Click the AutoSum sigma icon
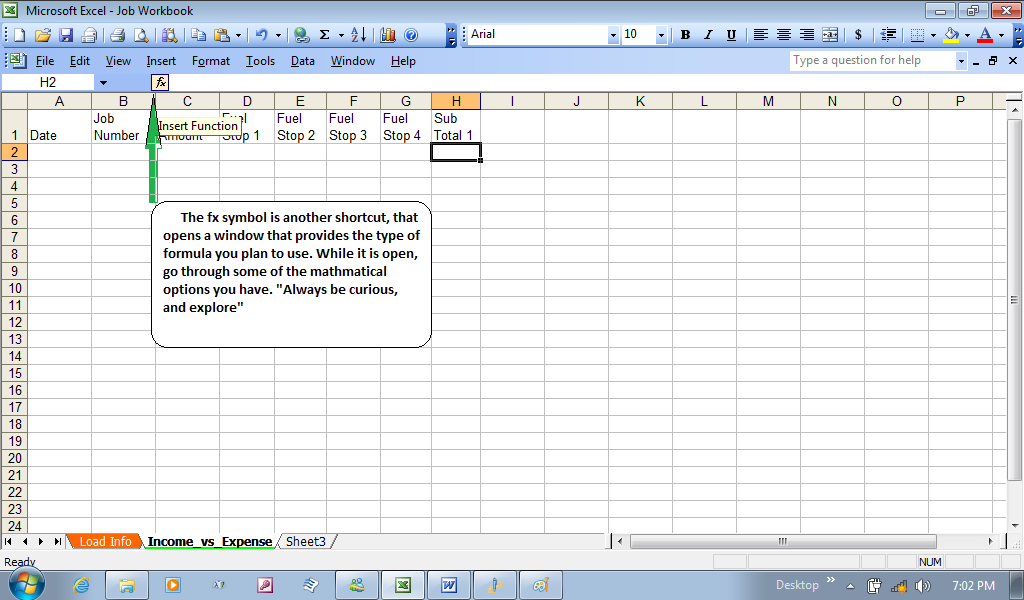 (325, 35)
